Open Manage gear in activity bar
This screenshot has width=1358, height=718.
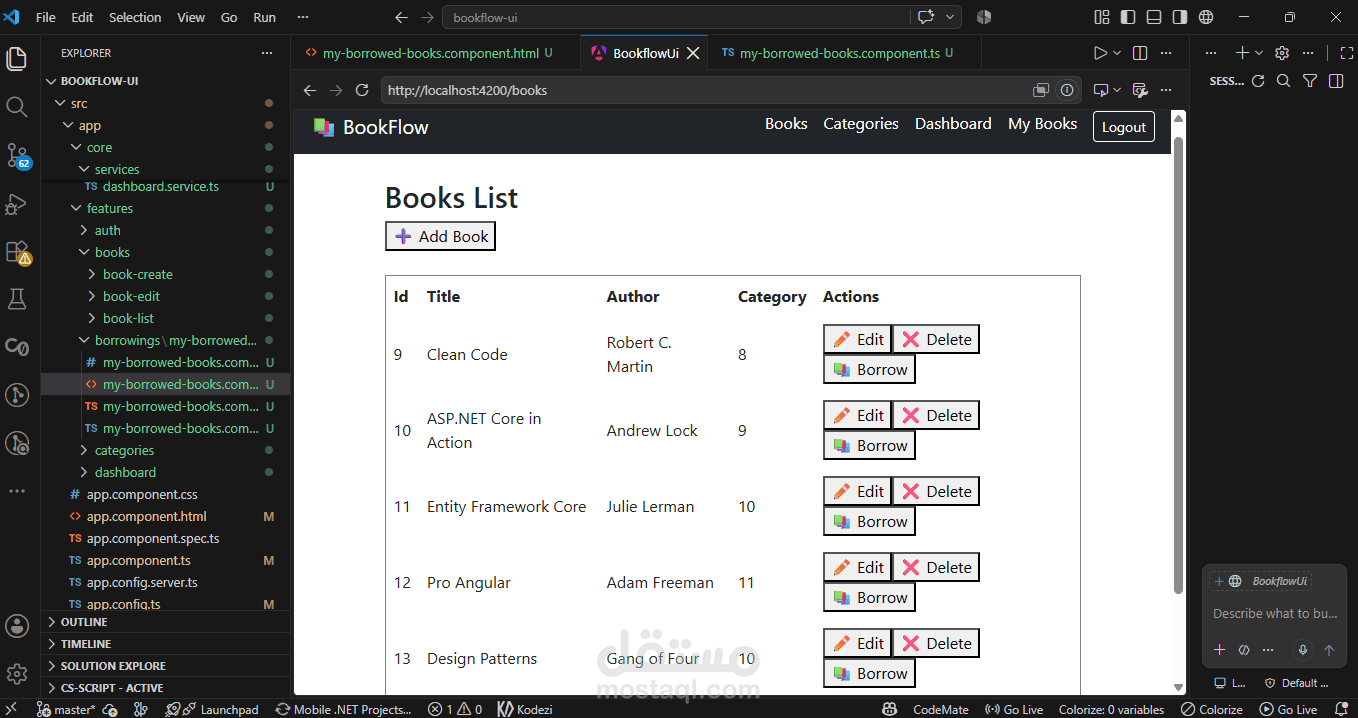(17, 673)
